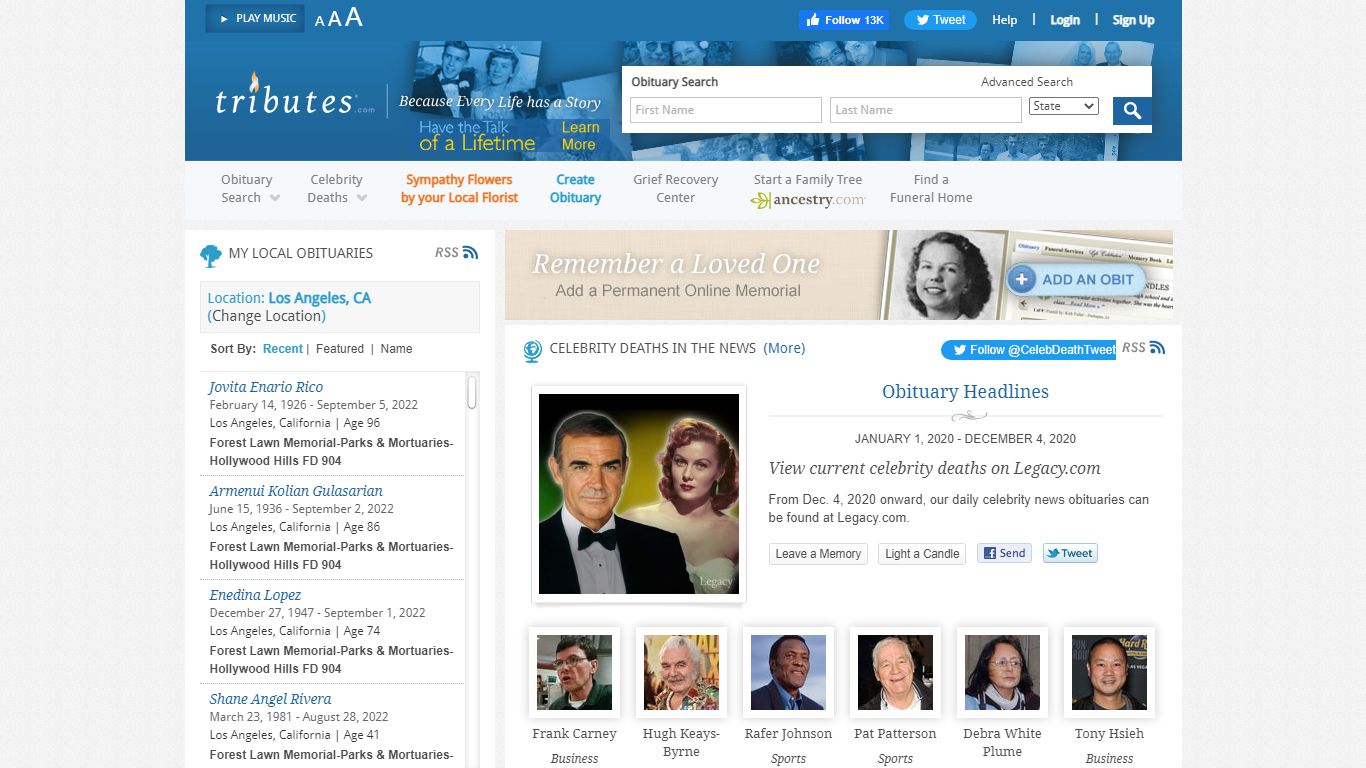The image size is (1366, 768).
Task: Open Hugh Keays-Byrne thumbnail photo
Action: point(681,672)
